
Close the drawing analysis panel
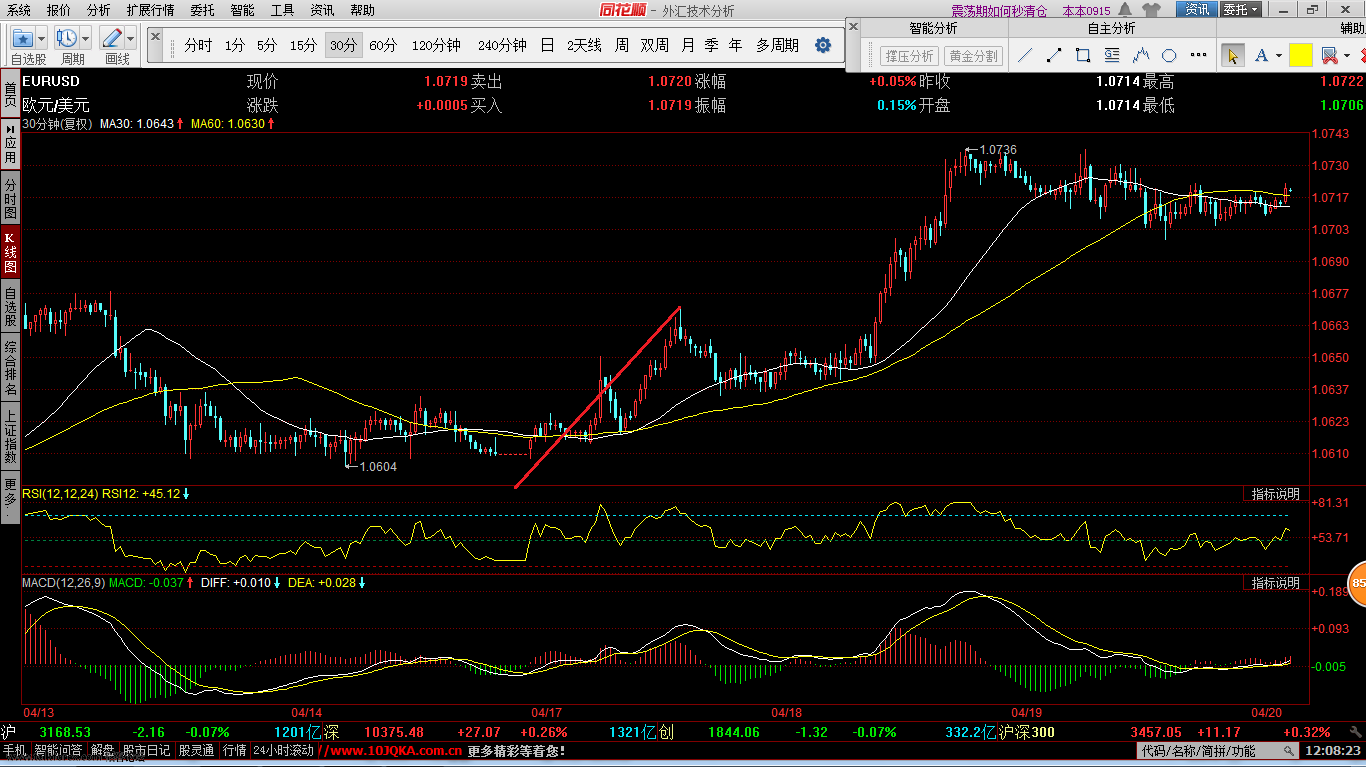pos(853,27)
